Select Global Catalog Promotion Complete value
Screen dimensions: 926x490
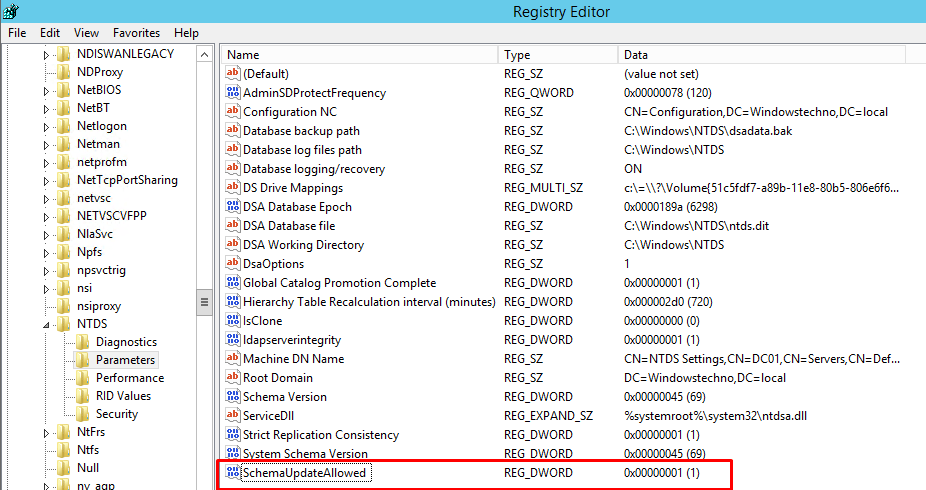tap(340, 283)
